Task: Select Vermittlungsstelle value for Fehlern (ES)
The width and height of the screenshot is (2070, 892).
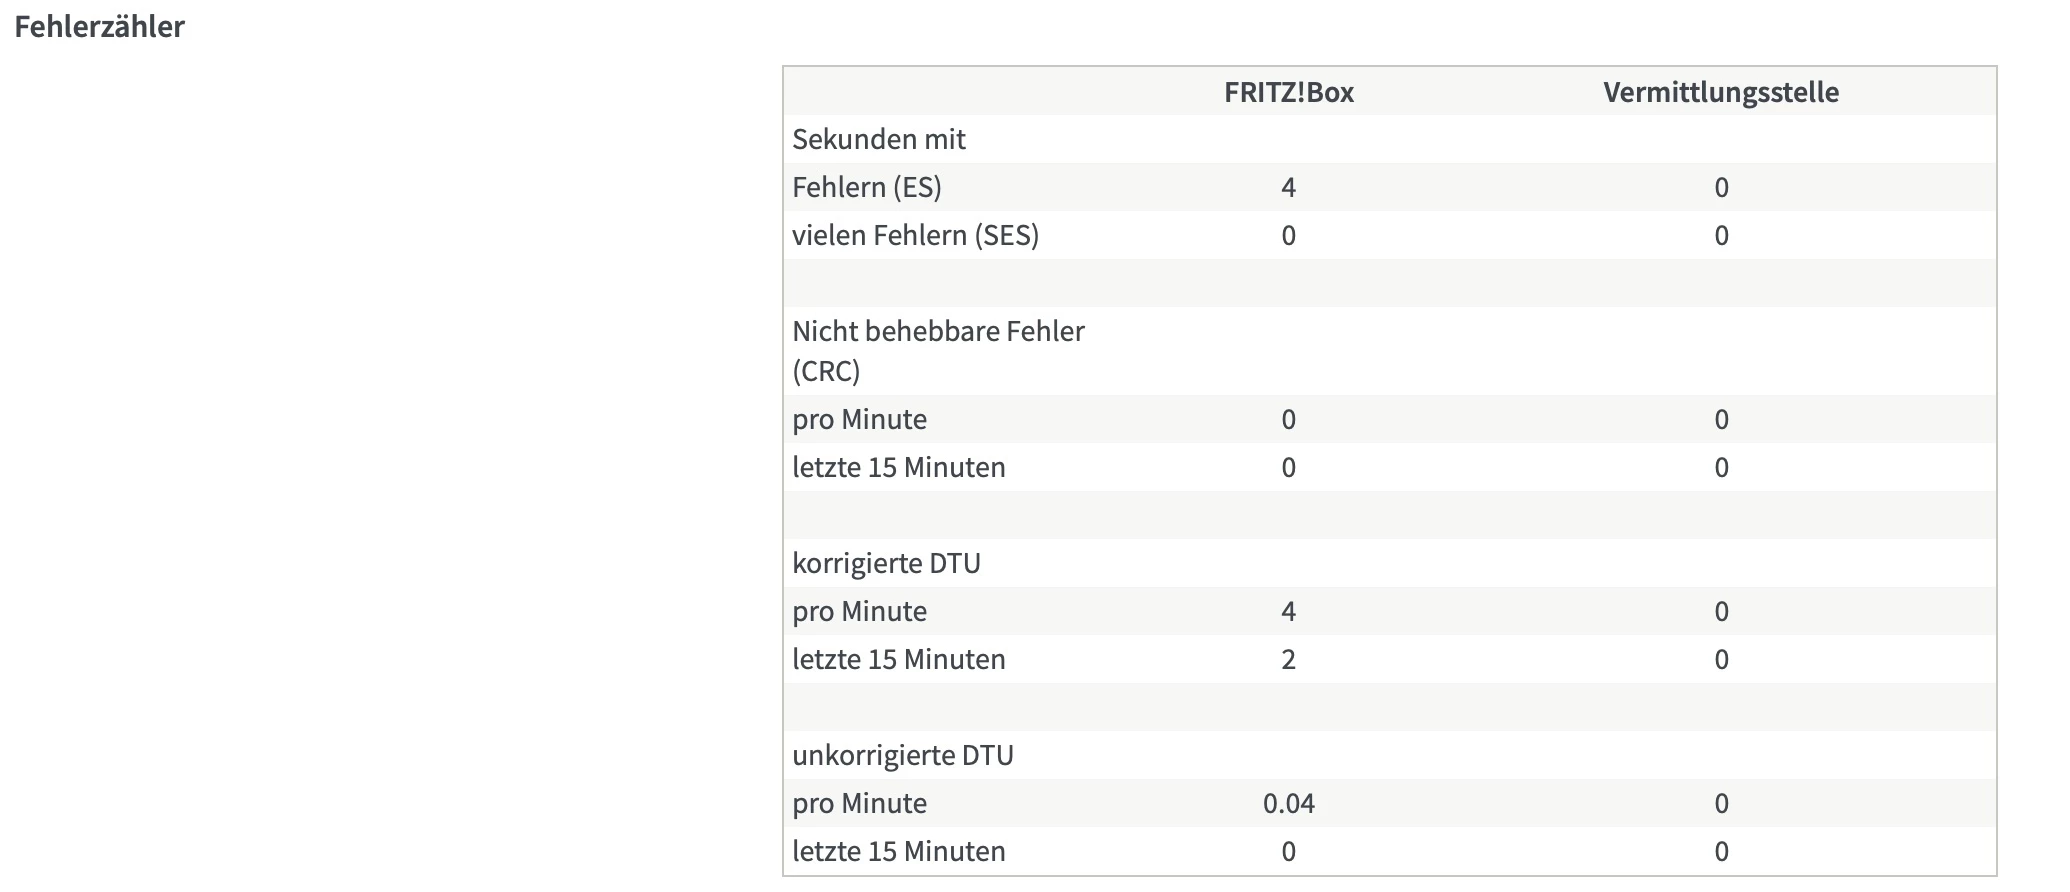Action: 1720,187
